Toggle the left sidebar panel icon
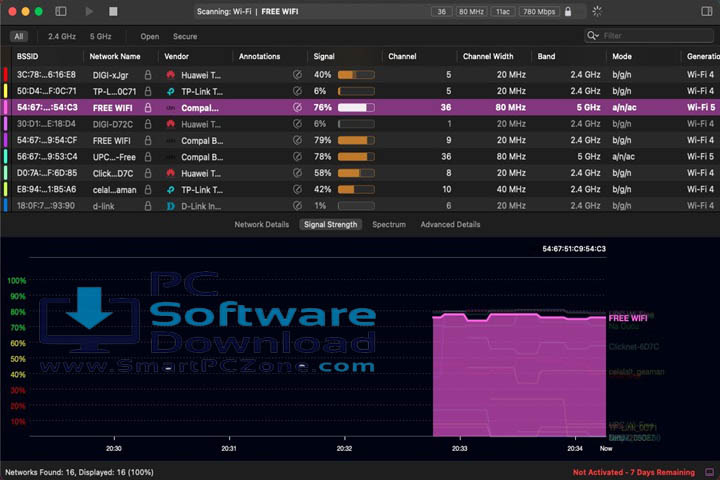The width and height of the screenshot is (720, 480). [x=61, y=11]
